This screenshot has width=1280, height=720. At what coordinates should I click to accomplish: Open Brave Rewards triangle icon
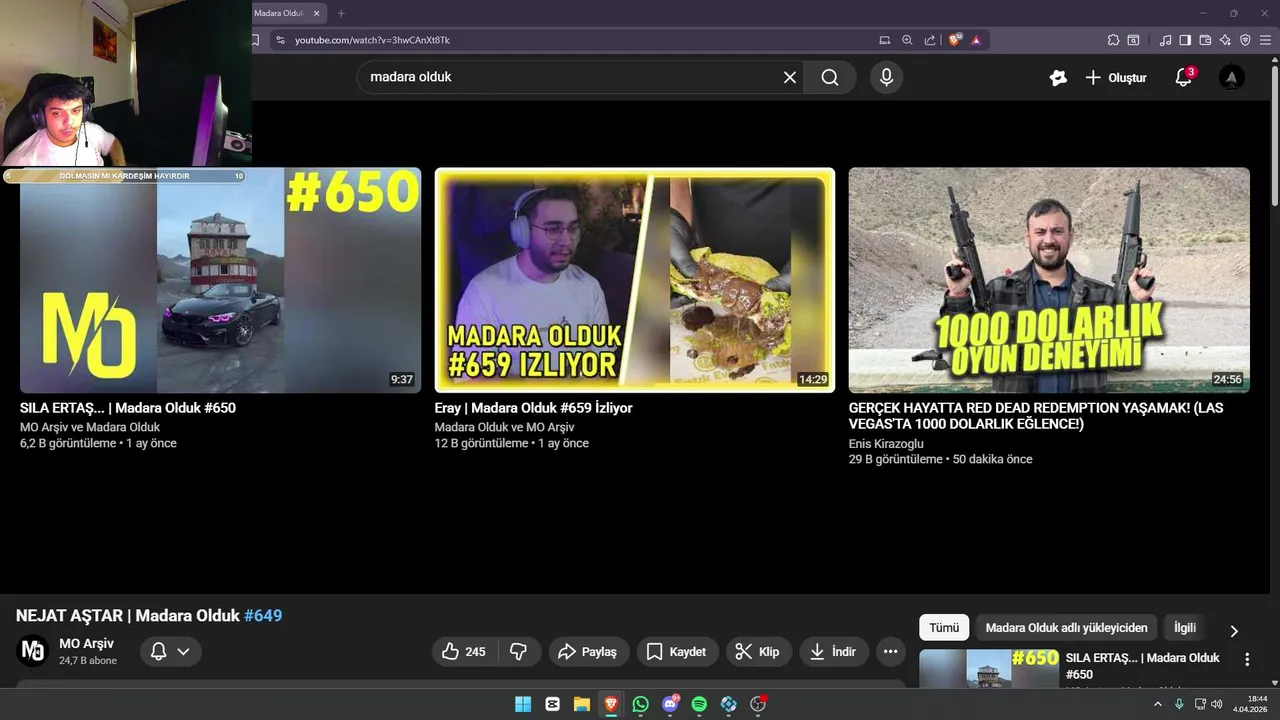[976, 40]
